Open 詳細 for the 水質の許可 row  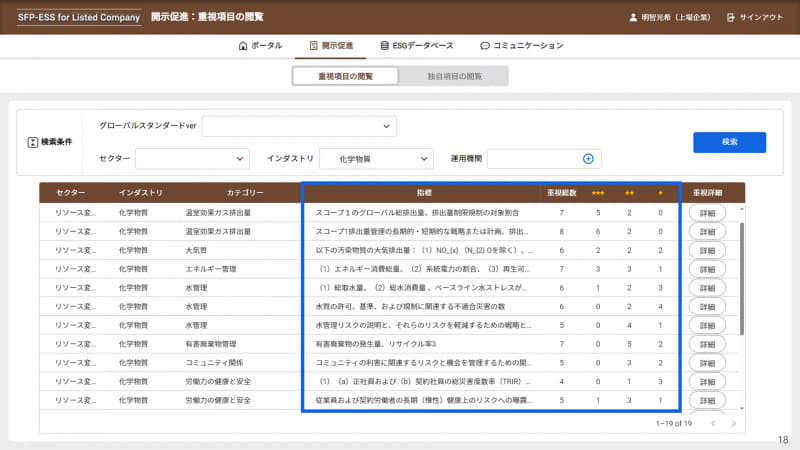point(707,307)
